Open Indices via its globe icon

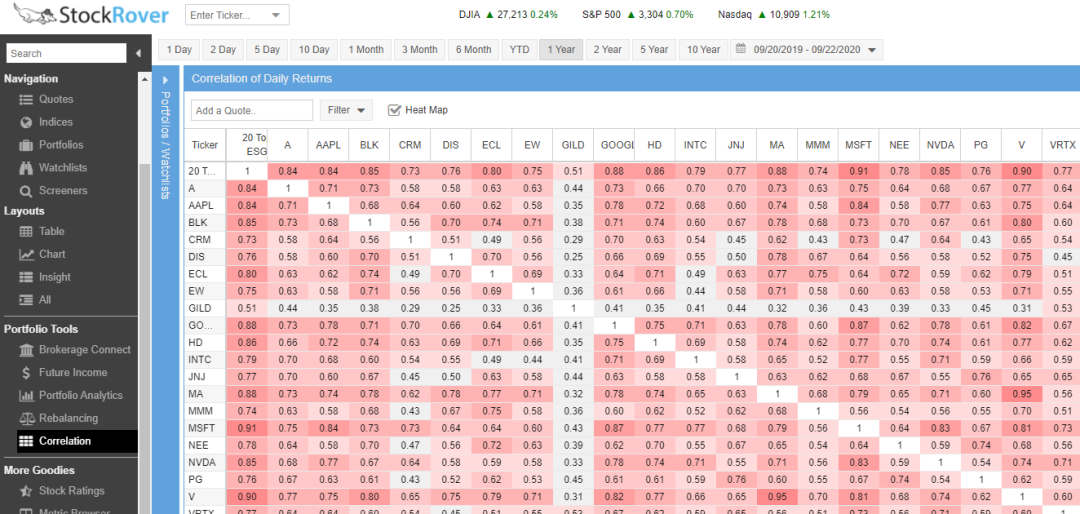tap(27, 122)
